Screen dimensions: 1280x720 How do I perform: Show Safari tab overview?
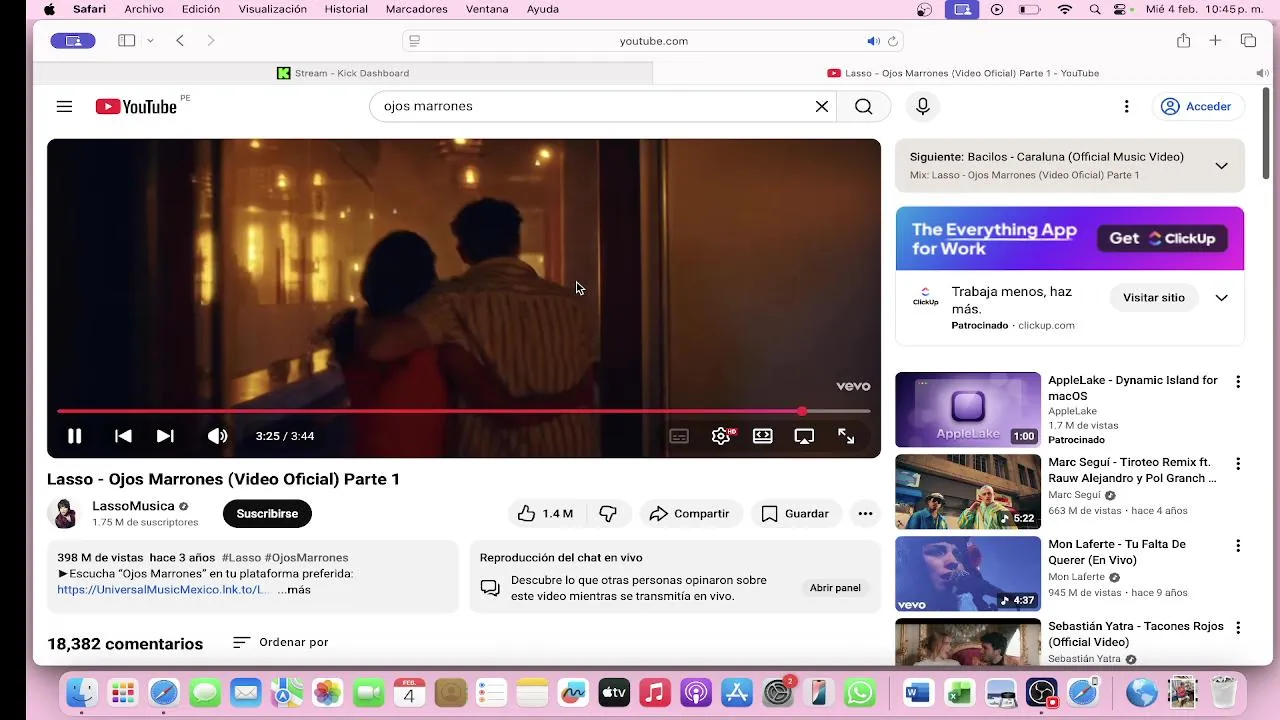pos(1248,41)
